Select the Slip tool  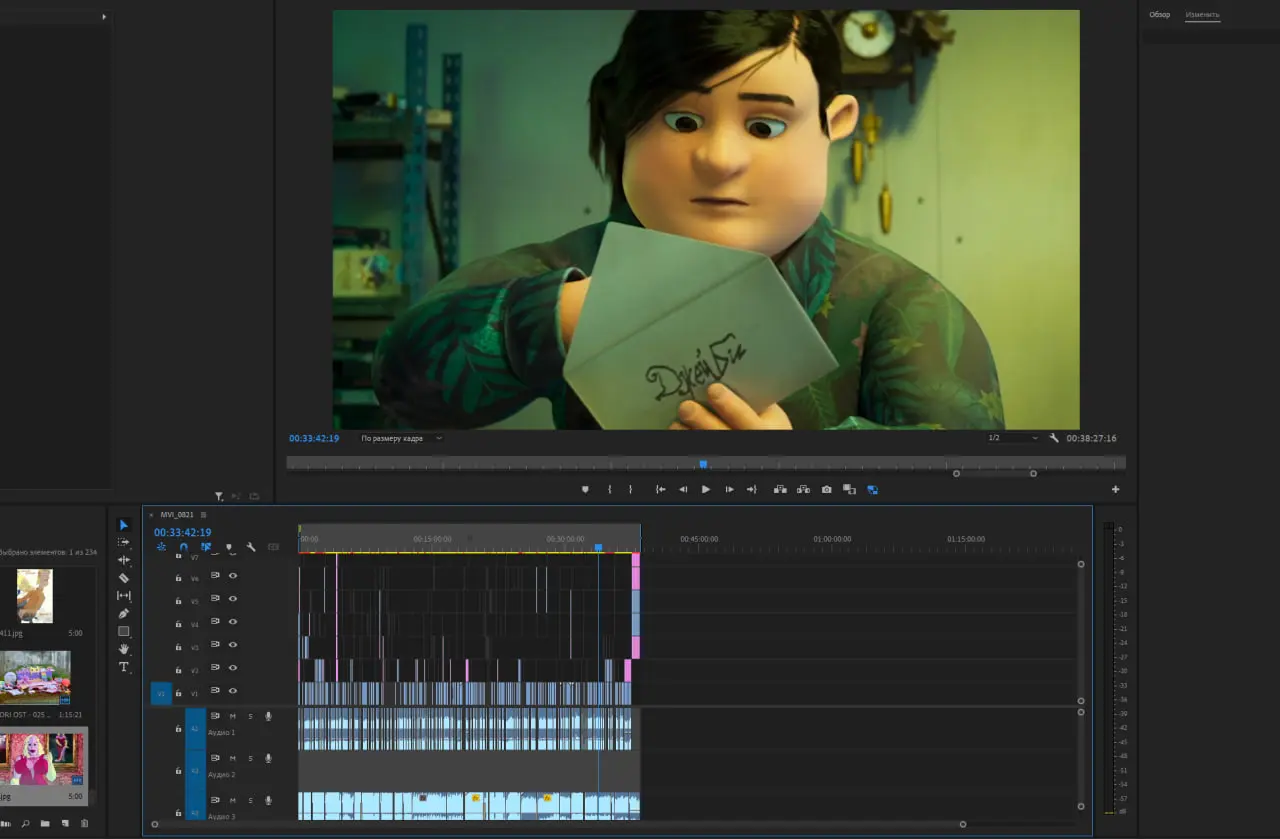pyautogui.click(x=124, y=596)
